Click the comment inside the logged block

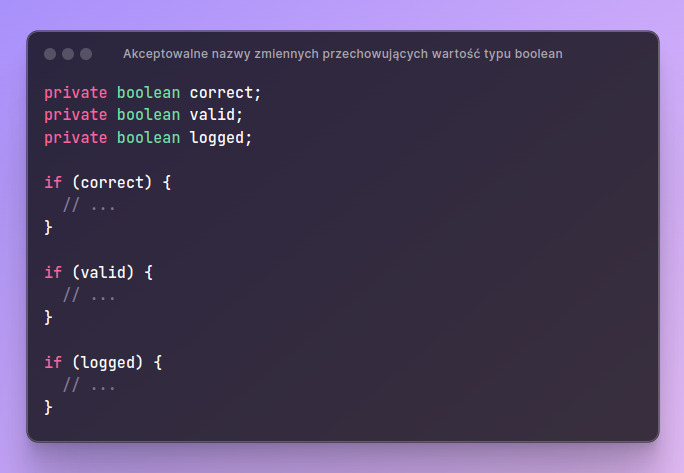pos(89,385)
